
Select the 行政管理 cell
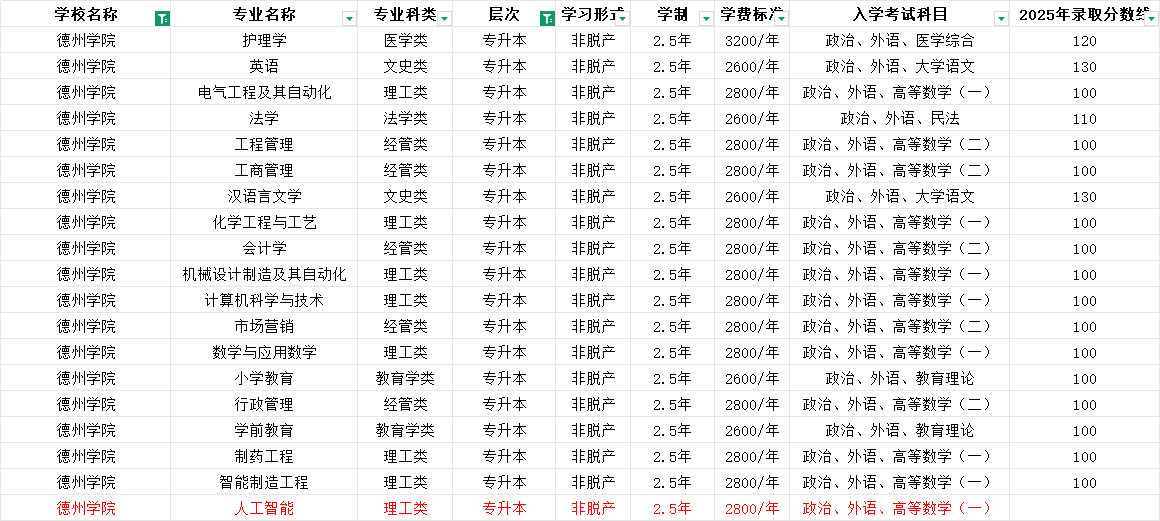[264, 405]
